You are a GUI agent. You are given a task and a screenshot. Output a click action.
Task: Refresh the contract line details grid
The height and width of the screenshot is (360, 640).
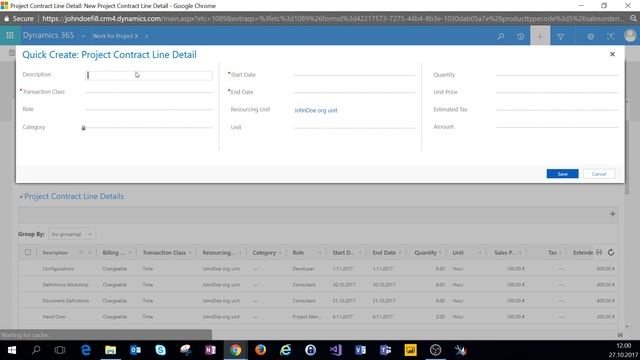click(611, 253)
